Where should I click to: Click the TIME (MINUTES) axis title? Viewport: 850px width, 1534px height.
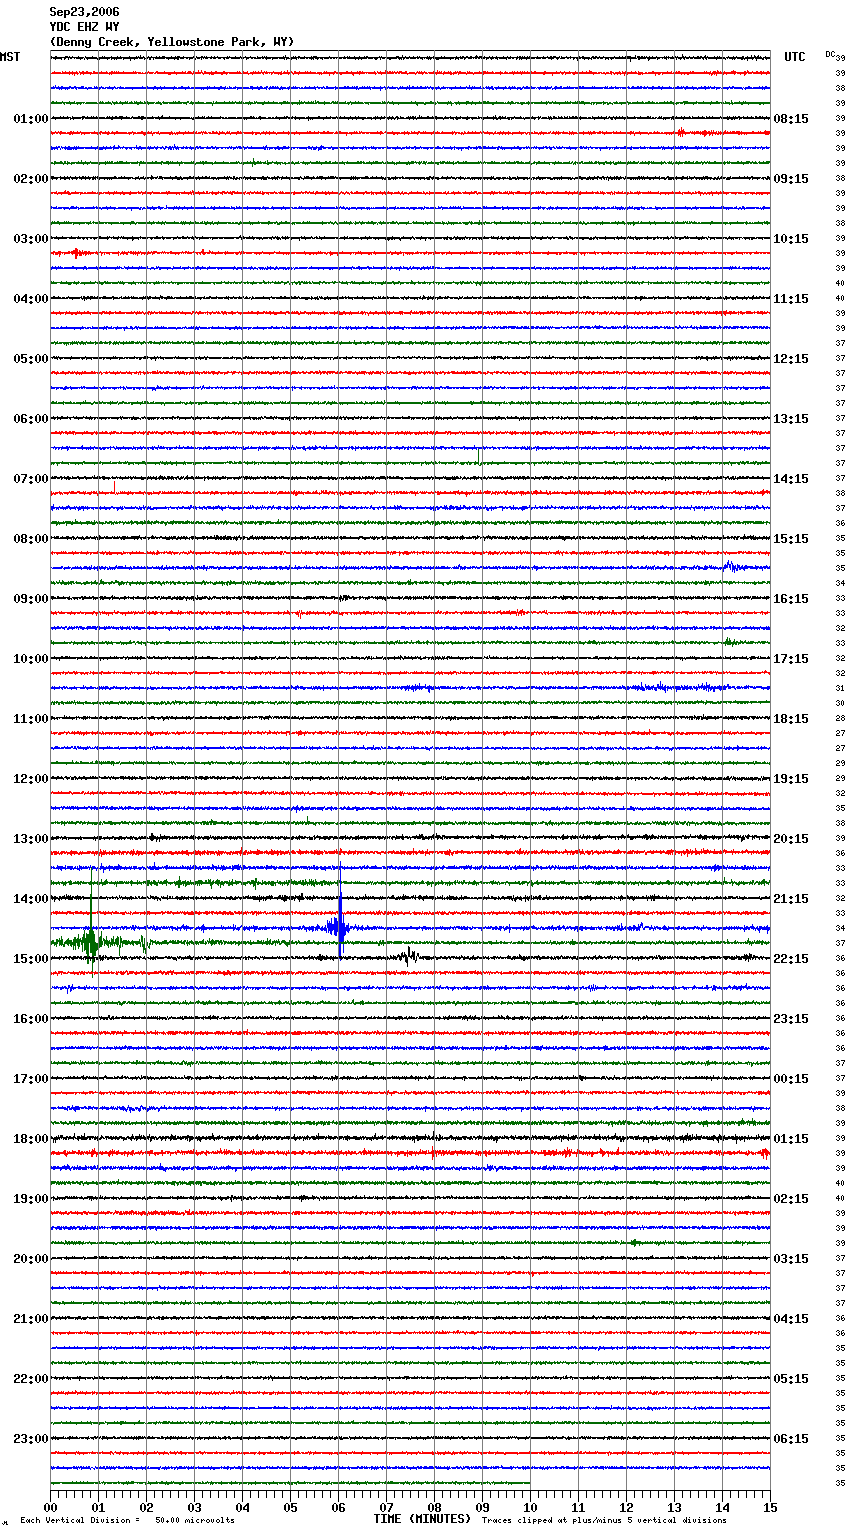coord(422,1519)
